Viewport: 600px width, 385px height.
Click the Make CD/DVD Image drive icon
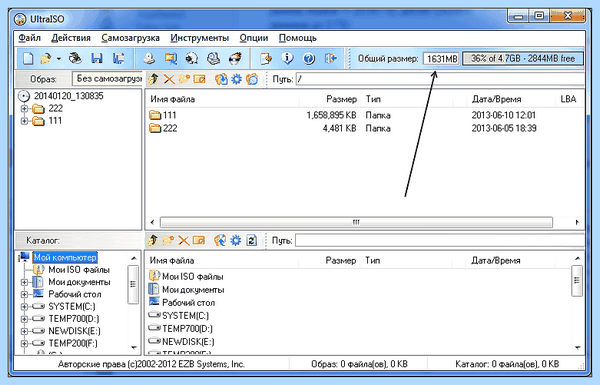pyautogui.click(x=149, y=59)
